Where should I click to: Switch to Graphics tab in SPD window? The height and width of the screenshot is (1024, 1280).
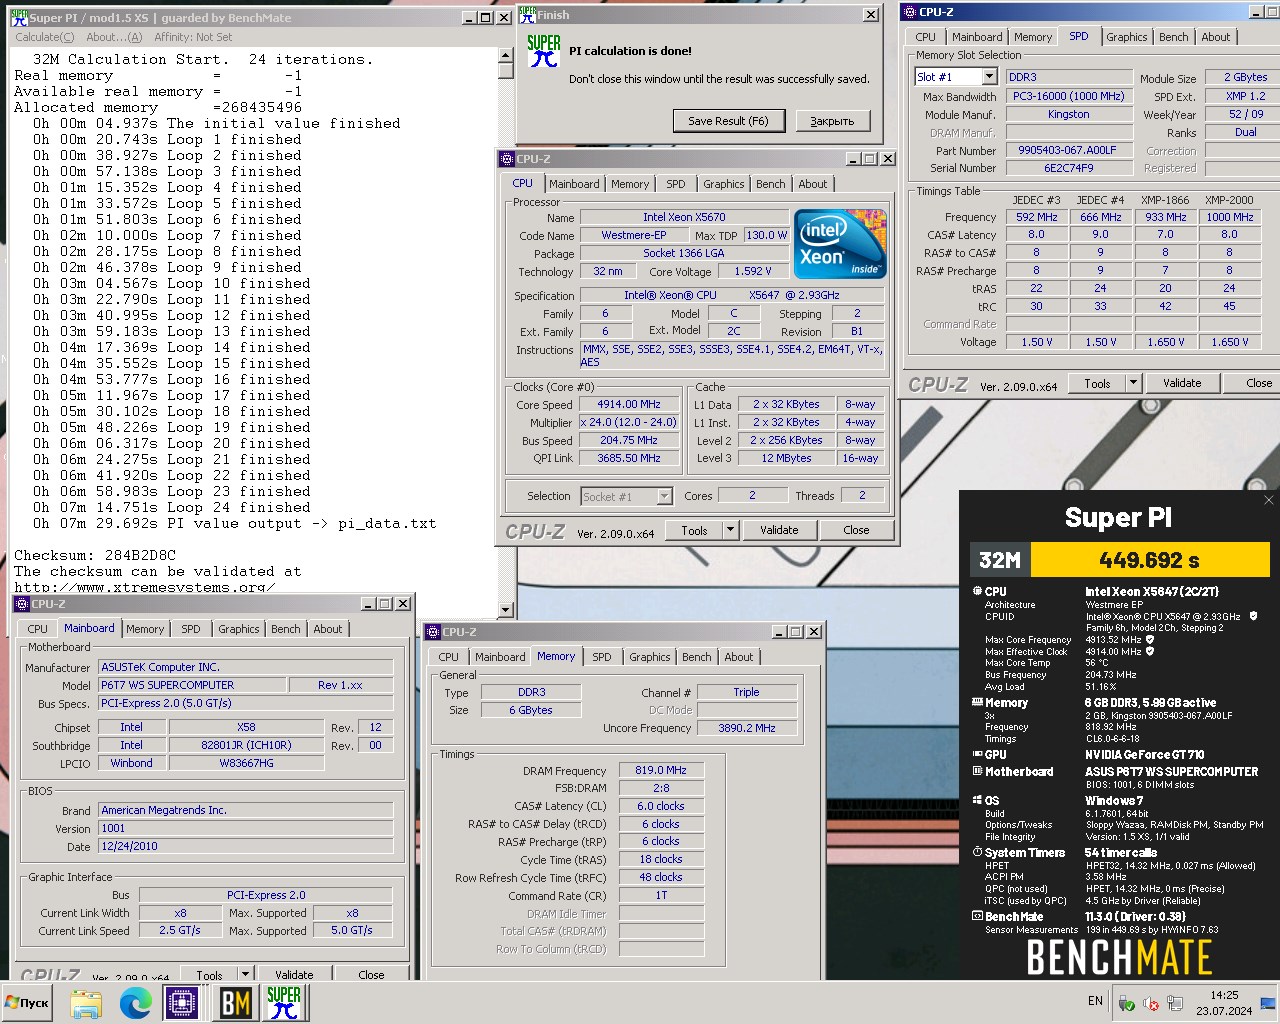click(x=1126, y=37)
